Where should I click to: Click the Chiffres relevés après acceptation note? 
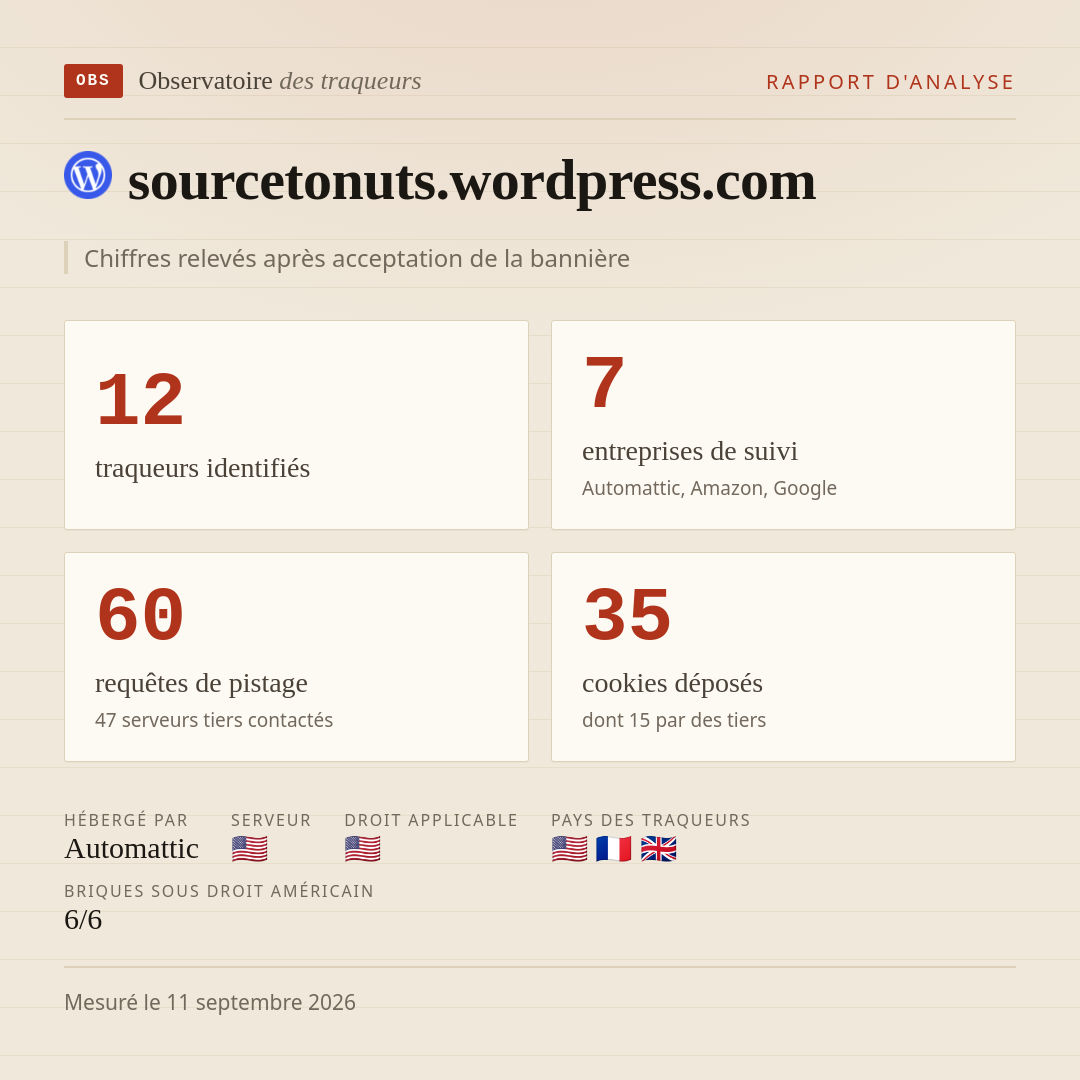click(x=357, y=258)
